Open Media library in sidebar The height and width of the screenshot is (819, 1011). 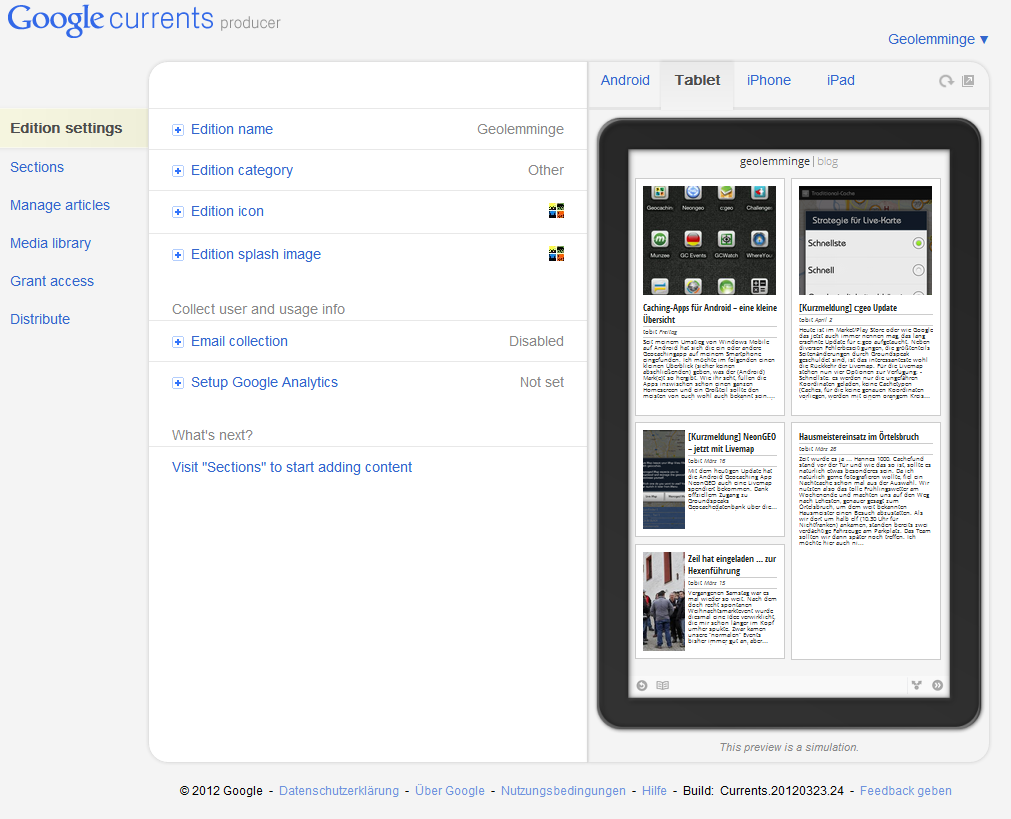[50, 243]
